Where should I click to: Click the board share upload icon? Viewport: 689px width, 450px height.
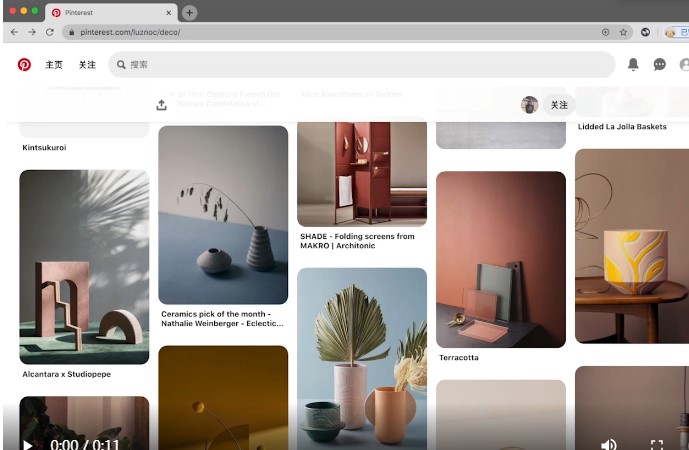click(161, 105)
